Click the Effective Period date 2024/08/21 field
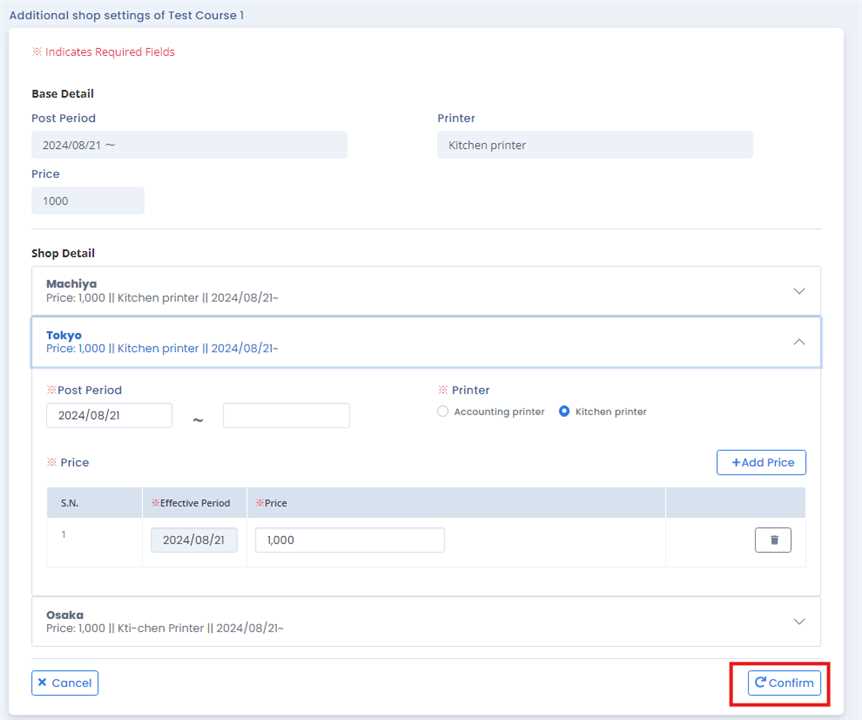The height and width of the screenshot is (720, 862). [x=194, y=540]
